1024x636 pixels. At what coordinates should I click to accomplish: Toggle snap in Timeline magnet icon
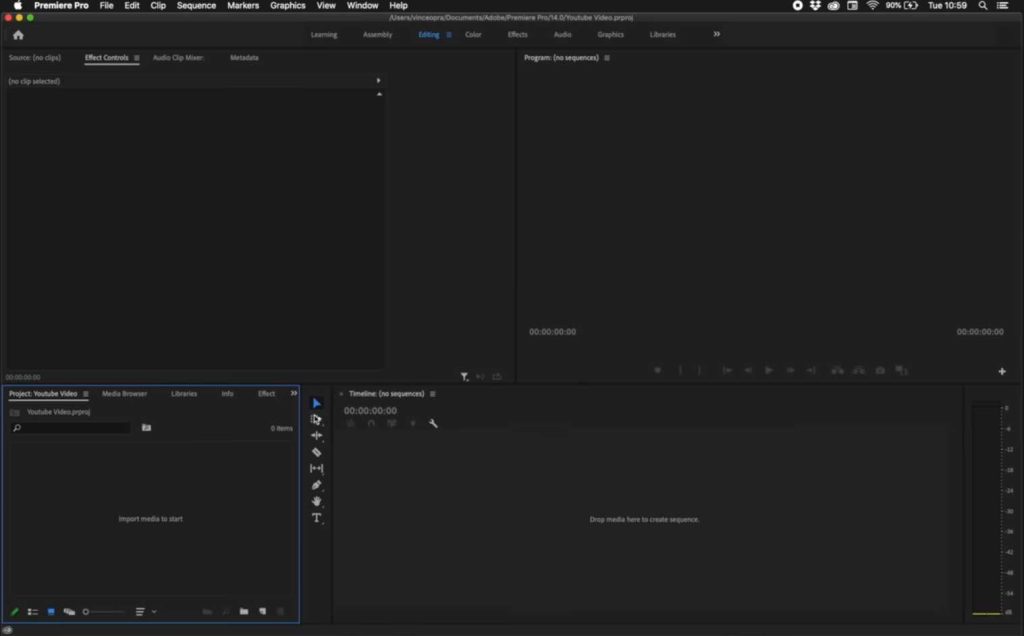pyautogui.click(x=371, y=424)
